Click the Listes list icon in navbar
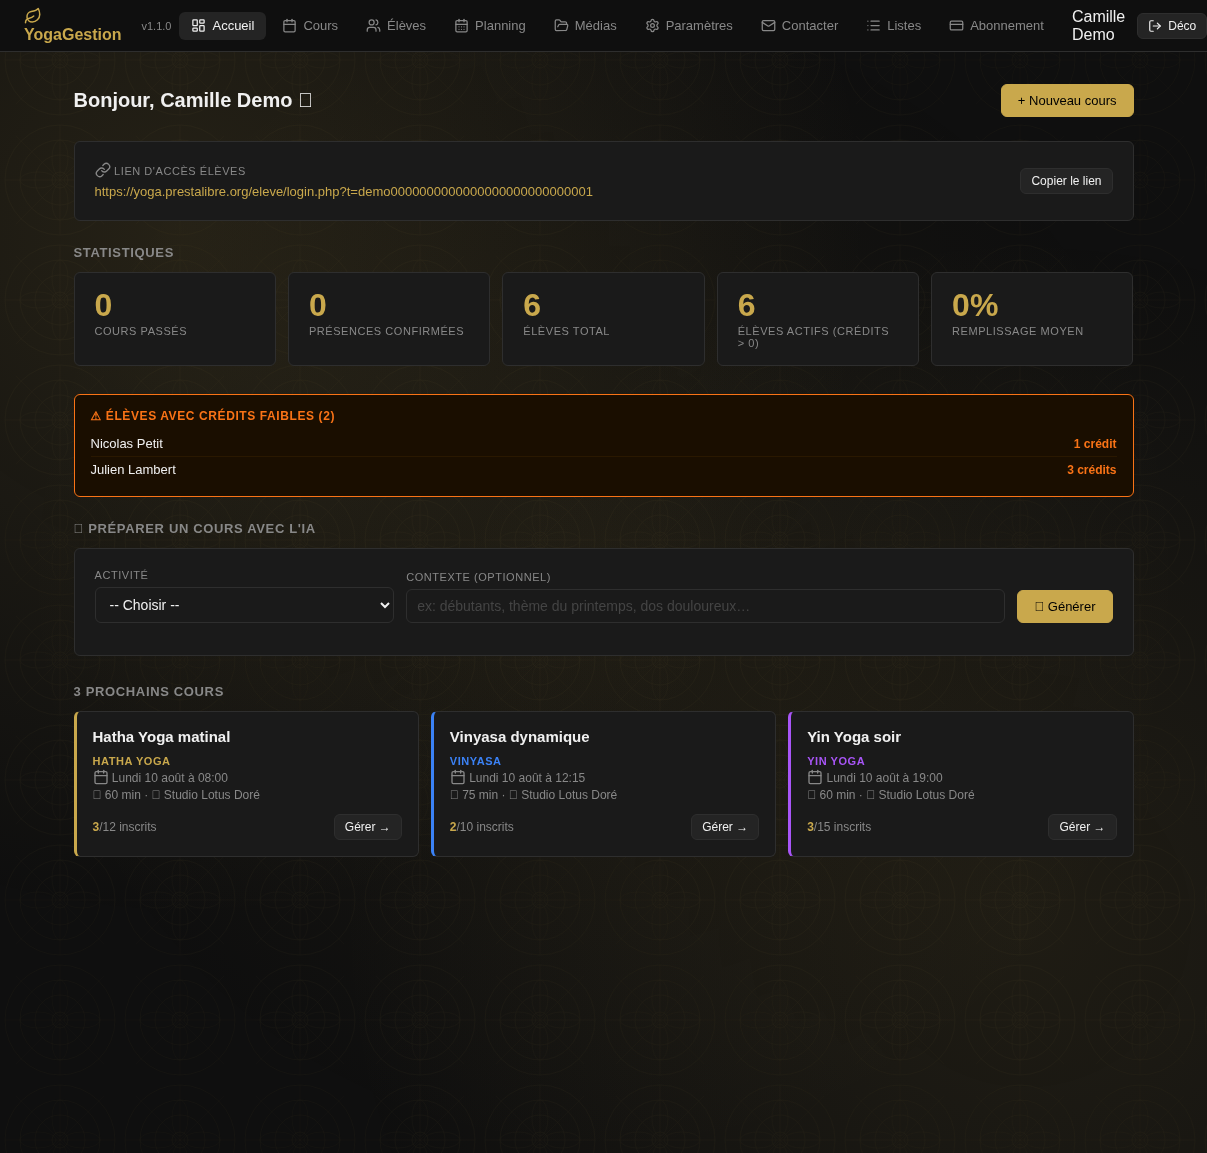Screen dimensions: 1207x1153 coord(873,26)
